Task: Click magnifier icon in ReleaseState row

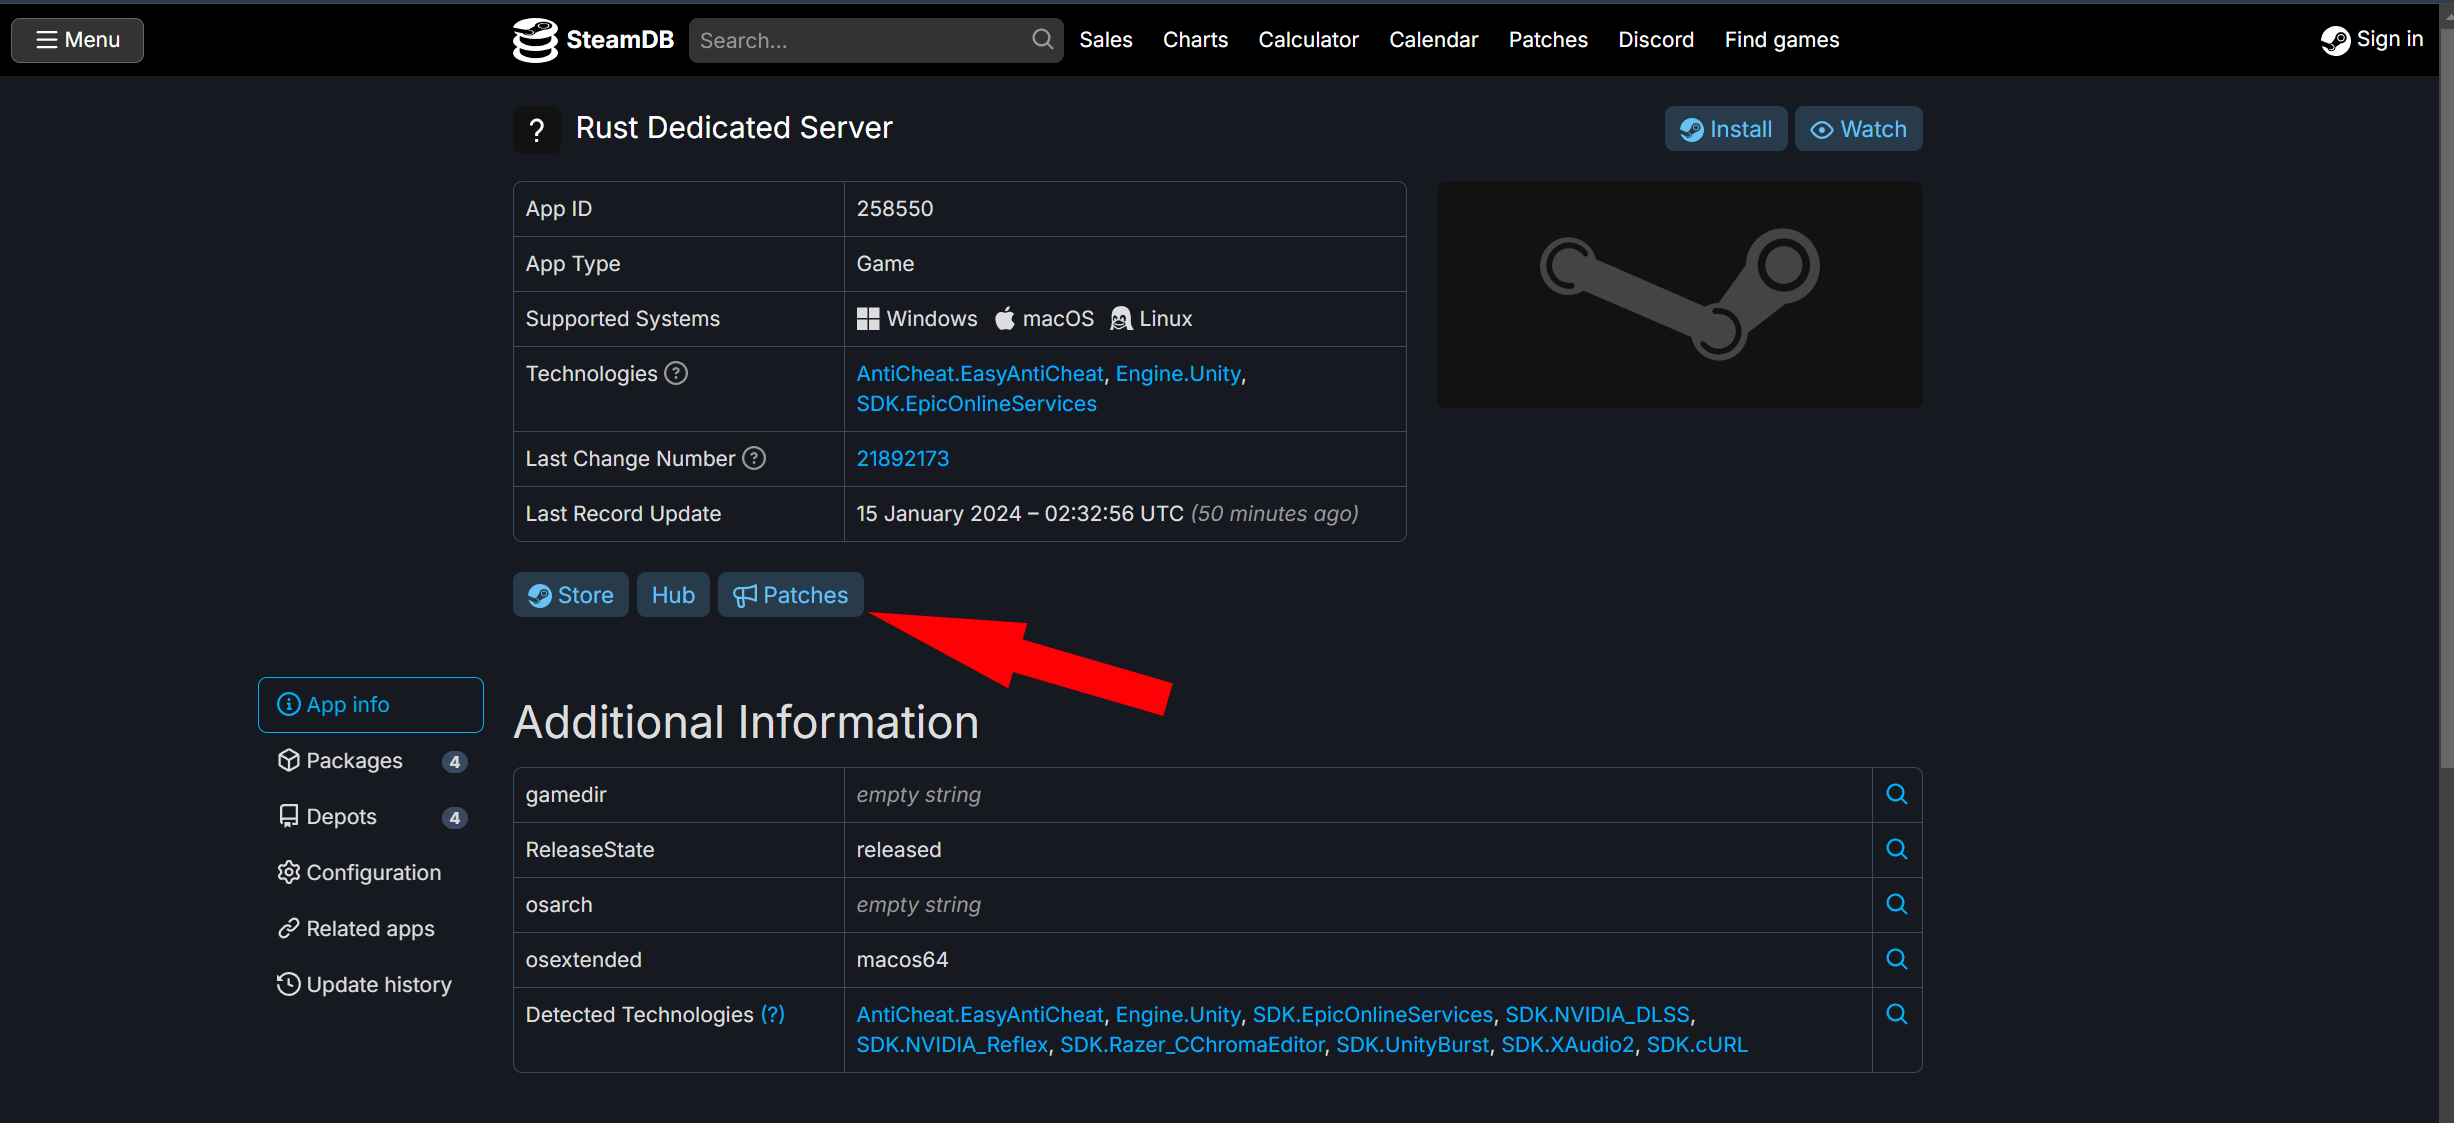Action: tap(1896, 850)
